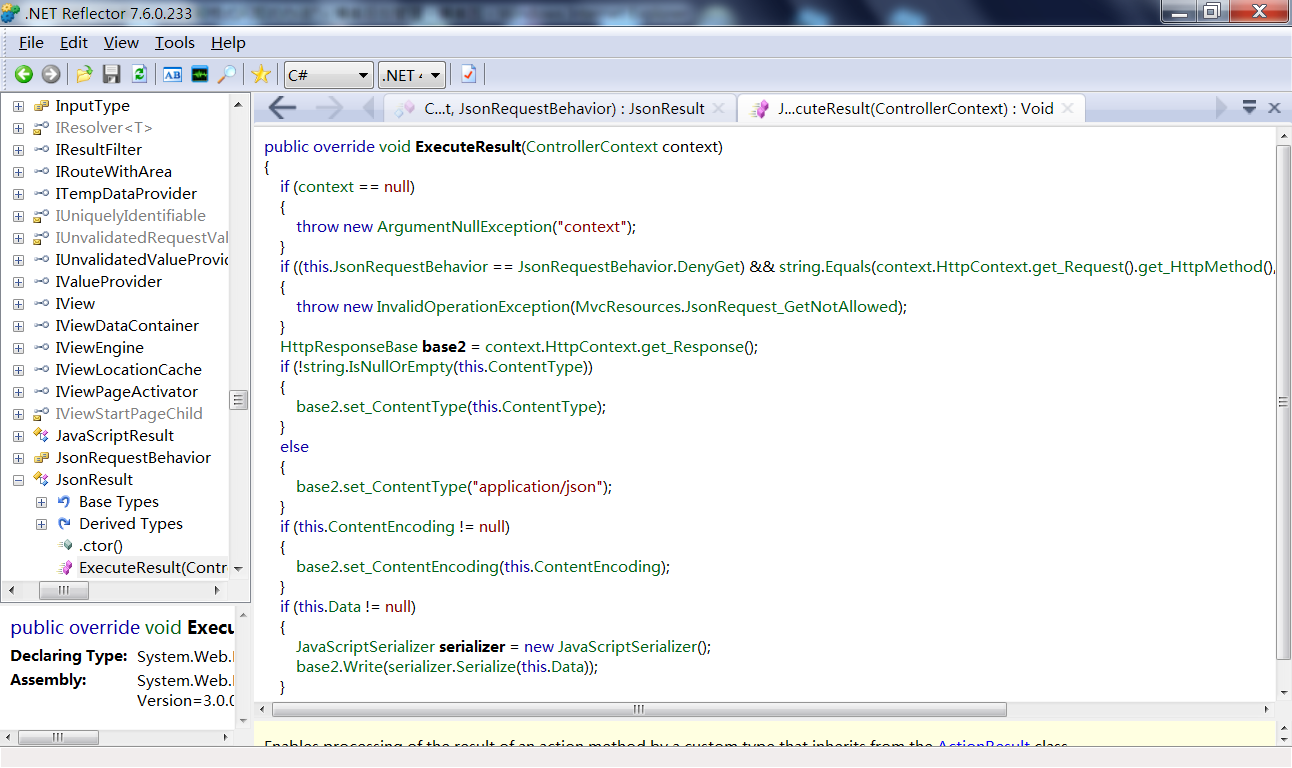Select the ExecuteResult(ControllerContext) : Void tab
The image size is (1292, 768).
coord(910,108)
